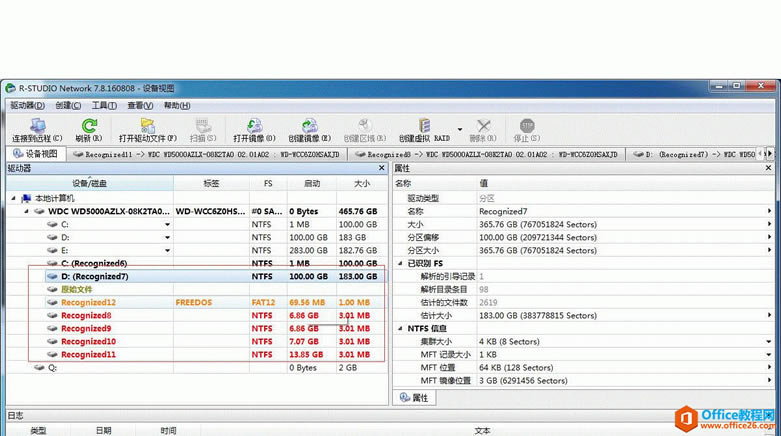781x436 pixels.
Task: Sort by the Device/Disk column header
Action: click(90, 183)
